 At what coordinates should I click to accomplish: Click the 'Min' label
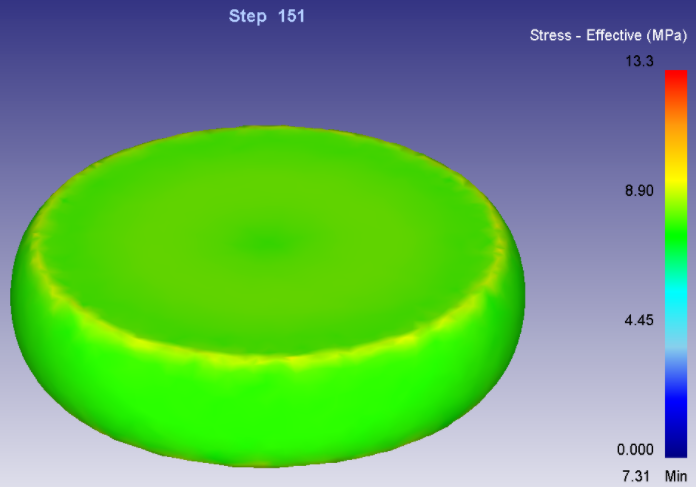676,476
